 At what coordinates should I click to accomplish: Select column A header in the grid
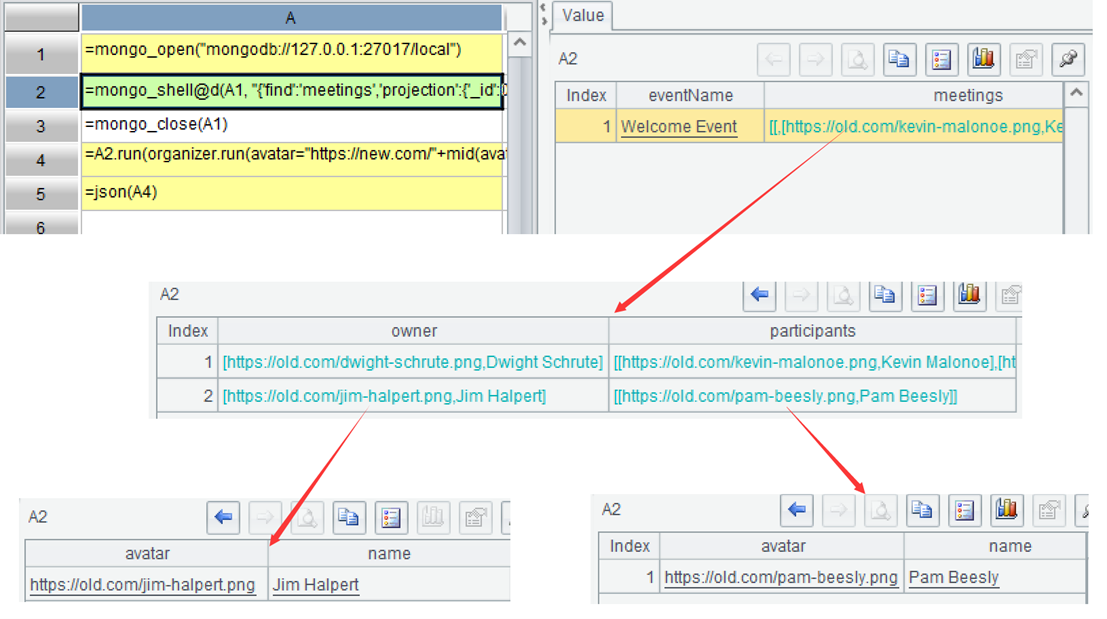pyautogui.click(x=291, y=18)
